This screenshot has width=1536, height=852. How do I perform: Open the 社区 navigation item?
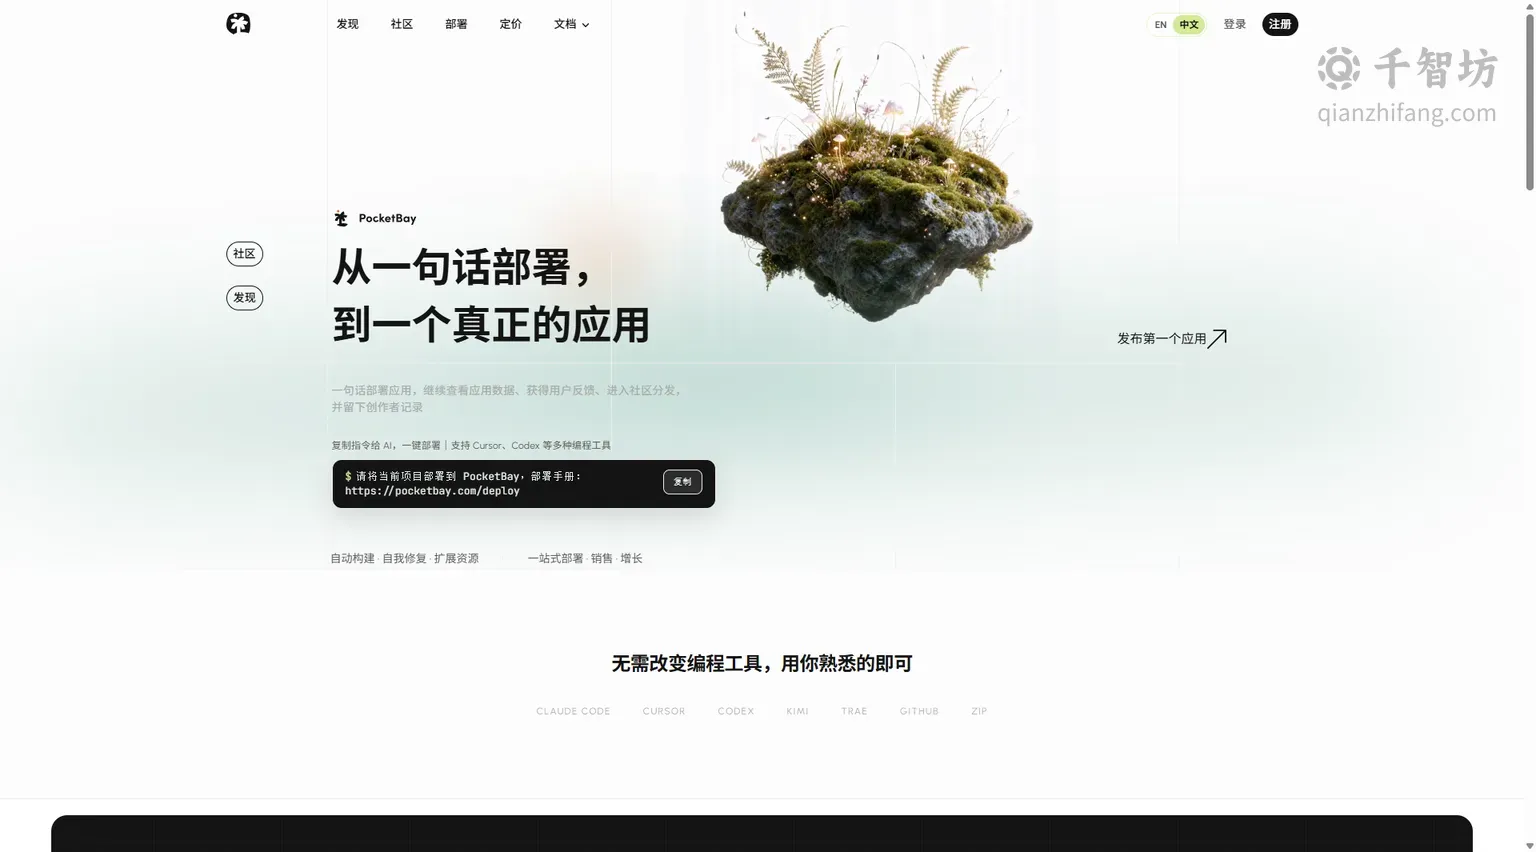tap(402, 24)
